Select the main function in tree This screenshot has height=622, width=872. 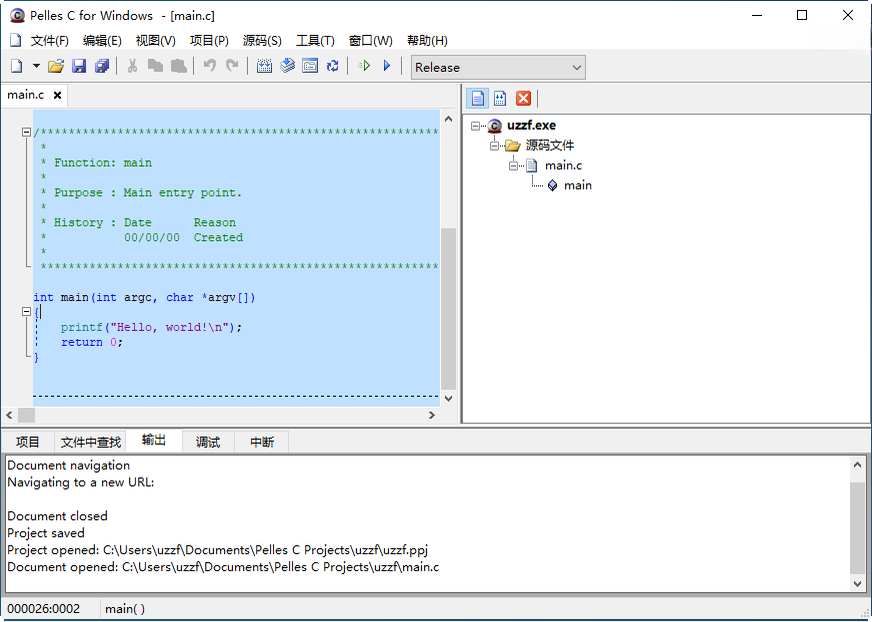[x=578, y=186]
